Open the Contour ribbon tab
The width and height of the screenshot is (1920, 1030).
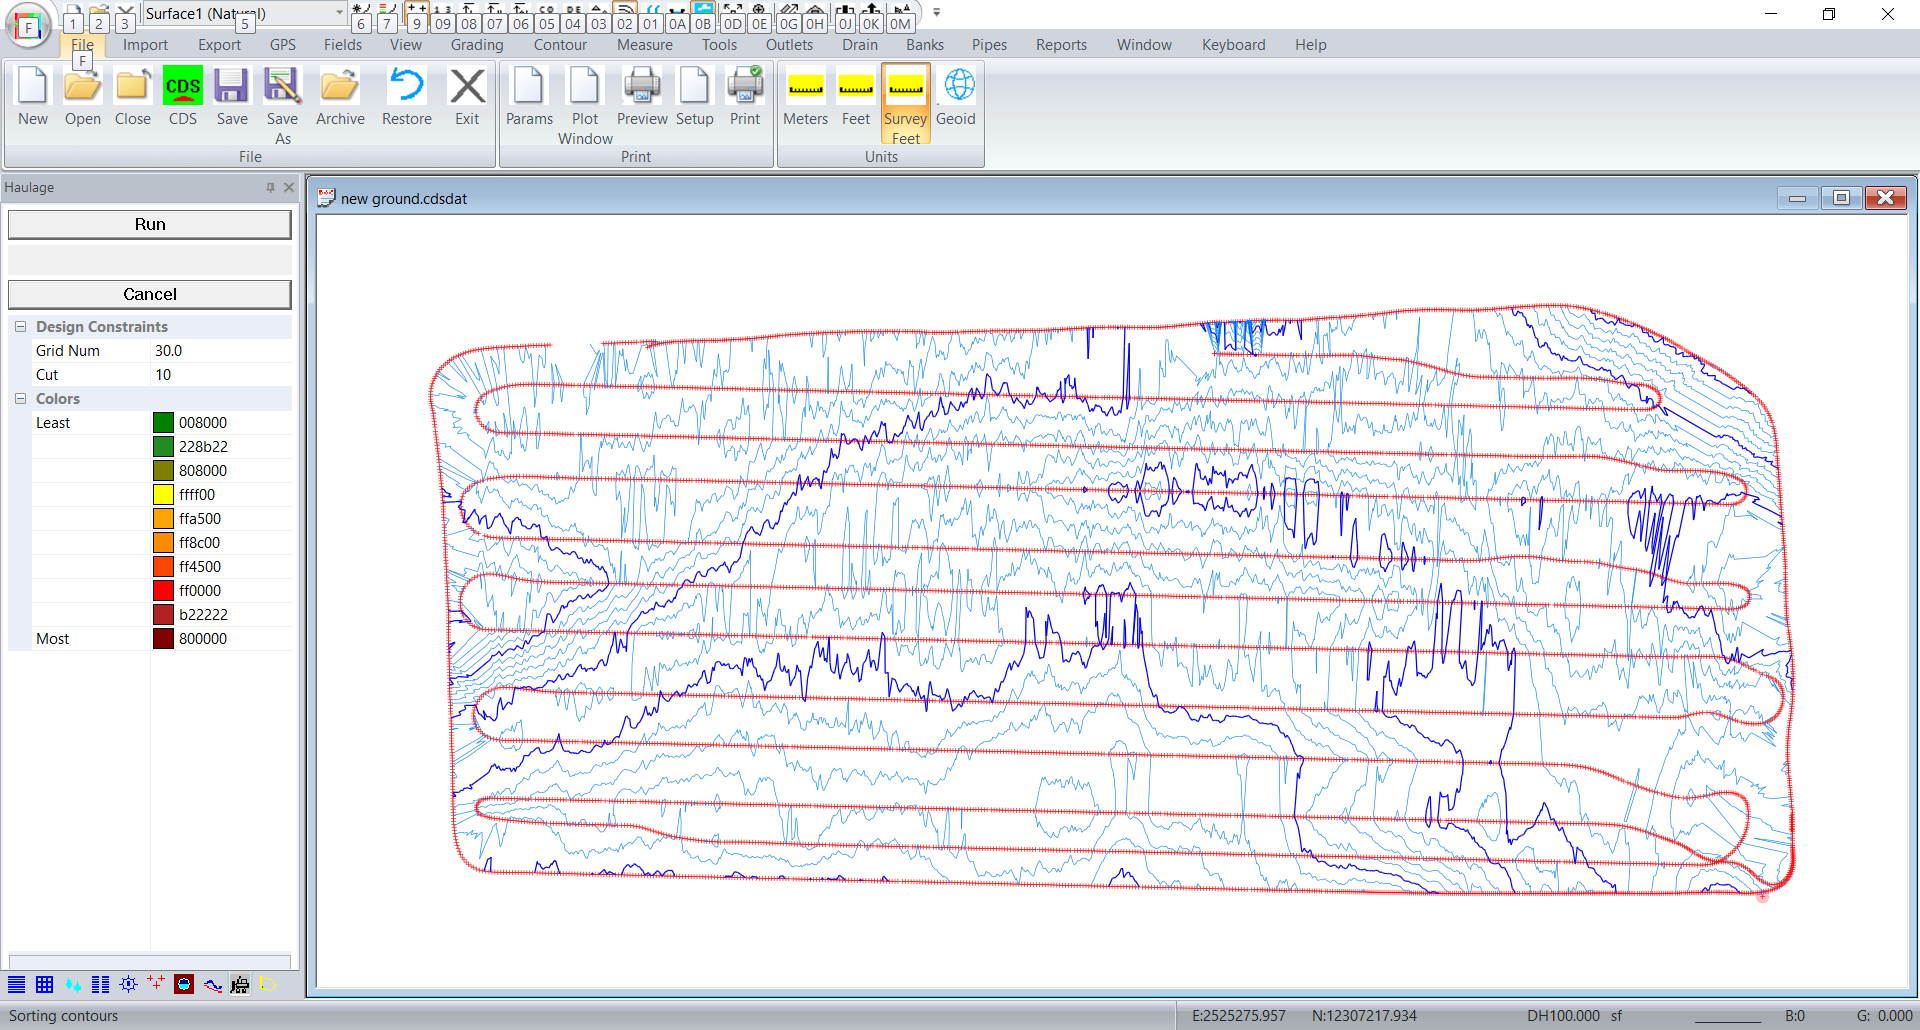(560, 45)
